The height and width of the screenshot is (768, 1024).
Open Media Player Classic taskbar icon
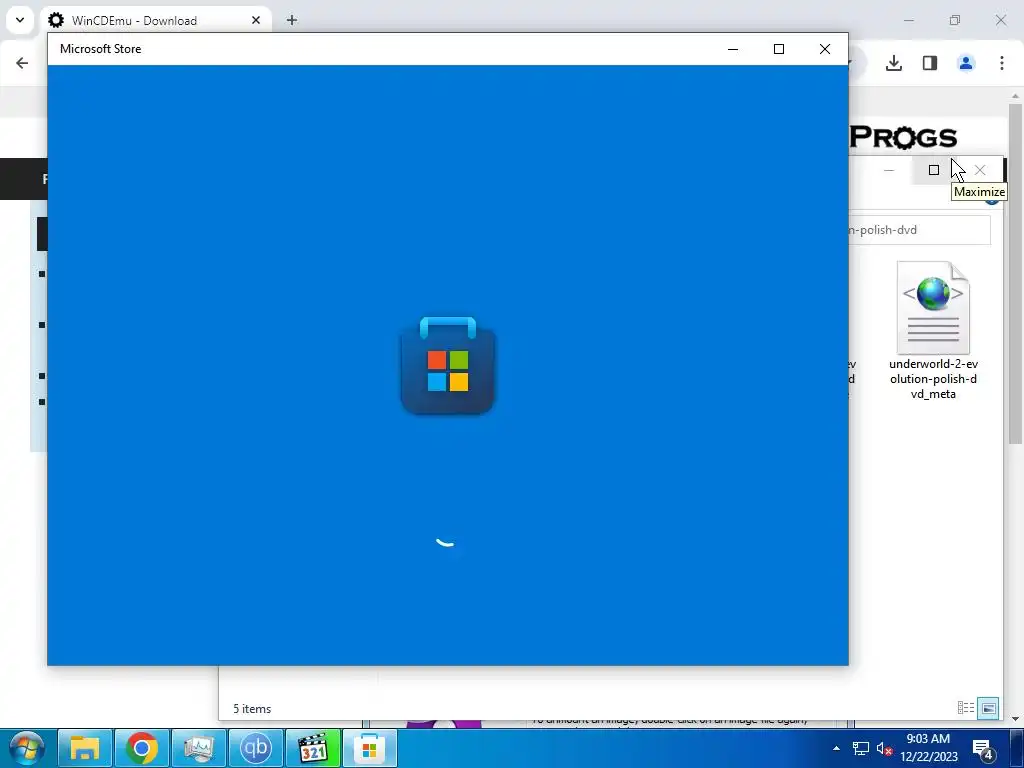313,748
